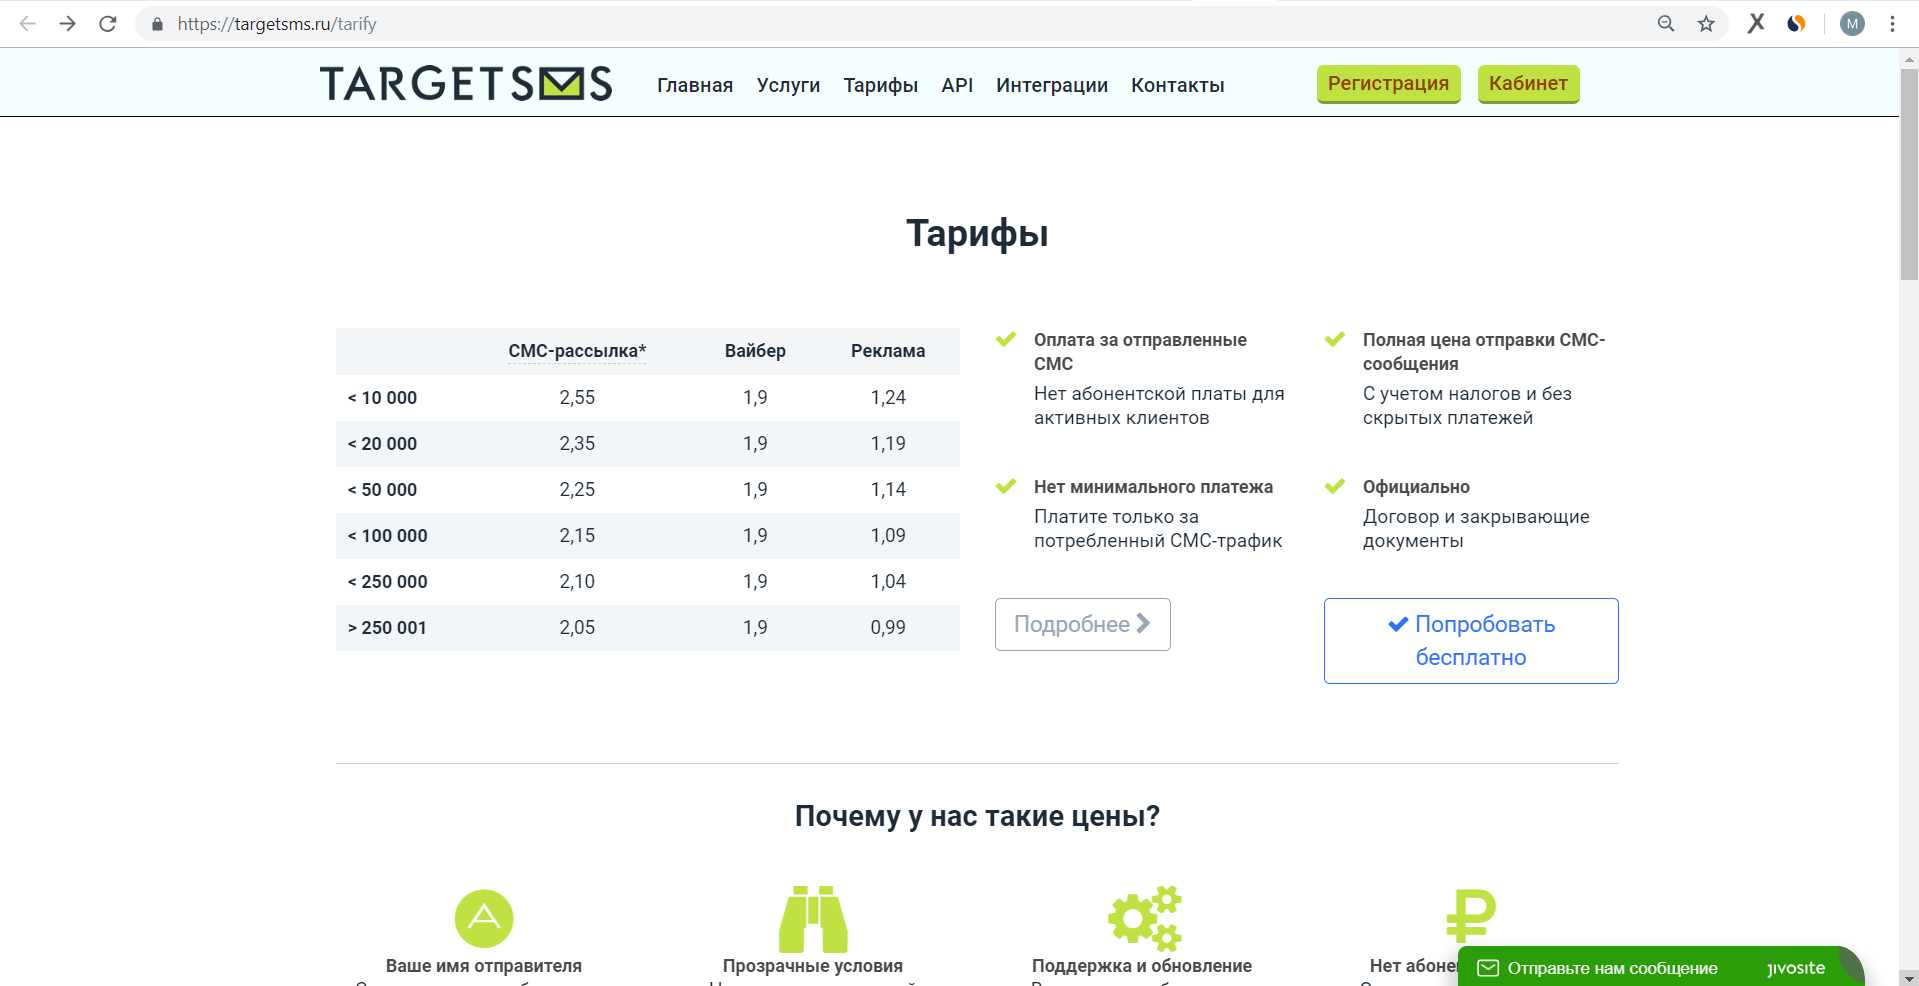The height and width of the screenshot is (986, 1919).
Task: Click the advertising price '1,14'
Action: (888, 490)
